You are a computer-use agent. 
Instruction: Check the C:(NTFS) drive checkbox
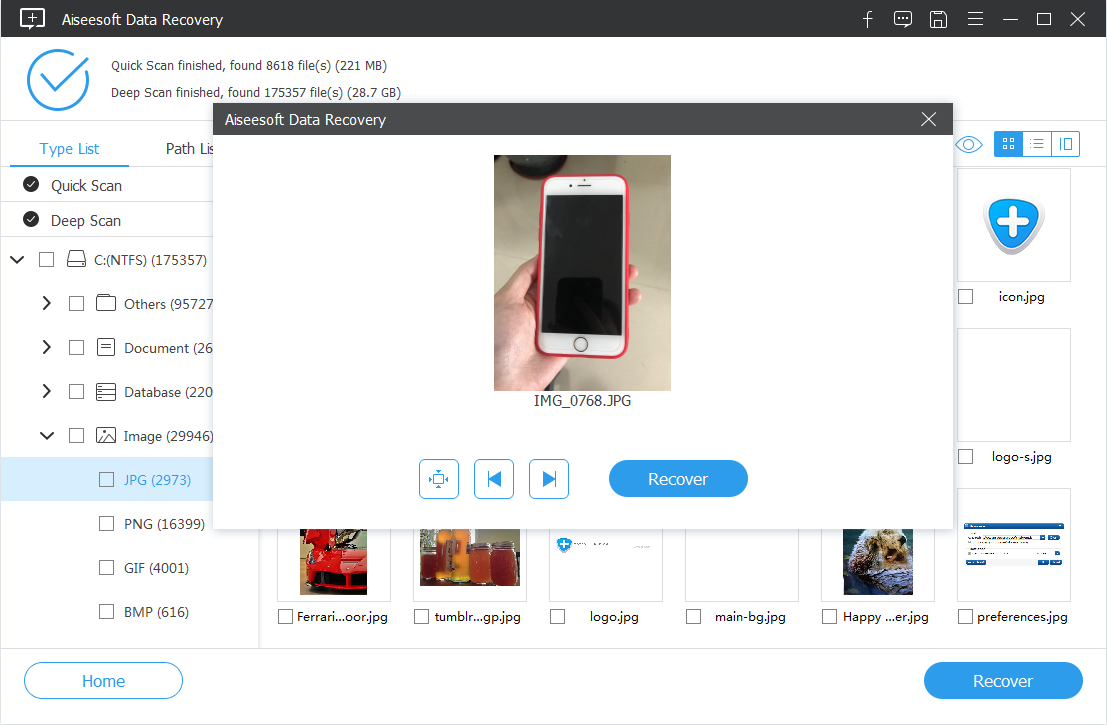47,260
